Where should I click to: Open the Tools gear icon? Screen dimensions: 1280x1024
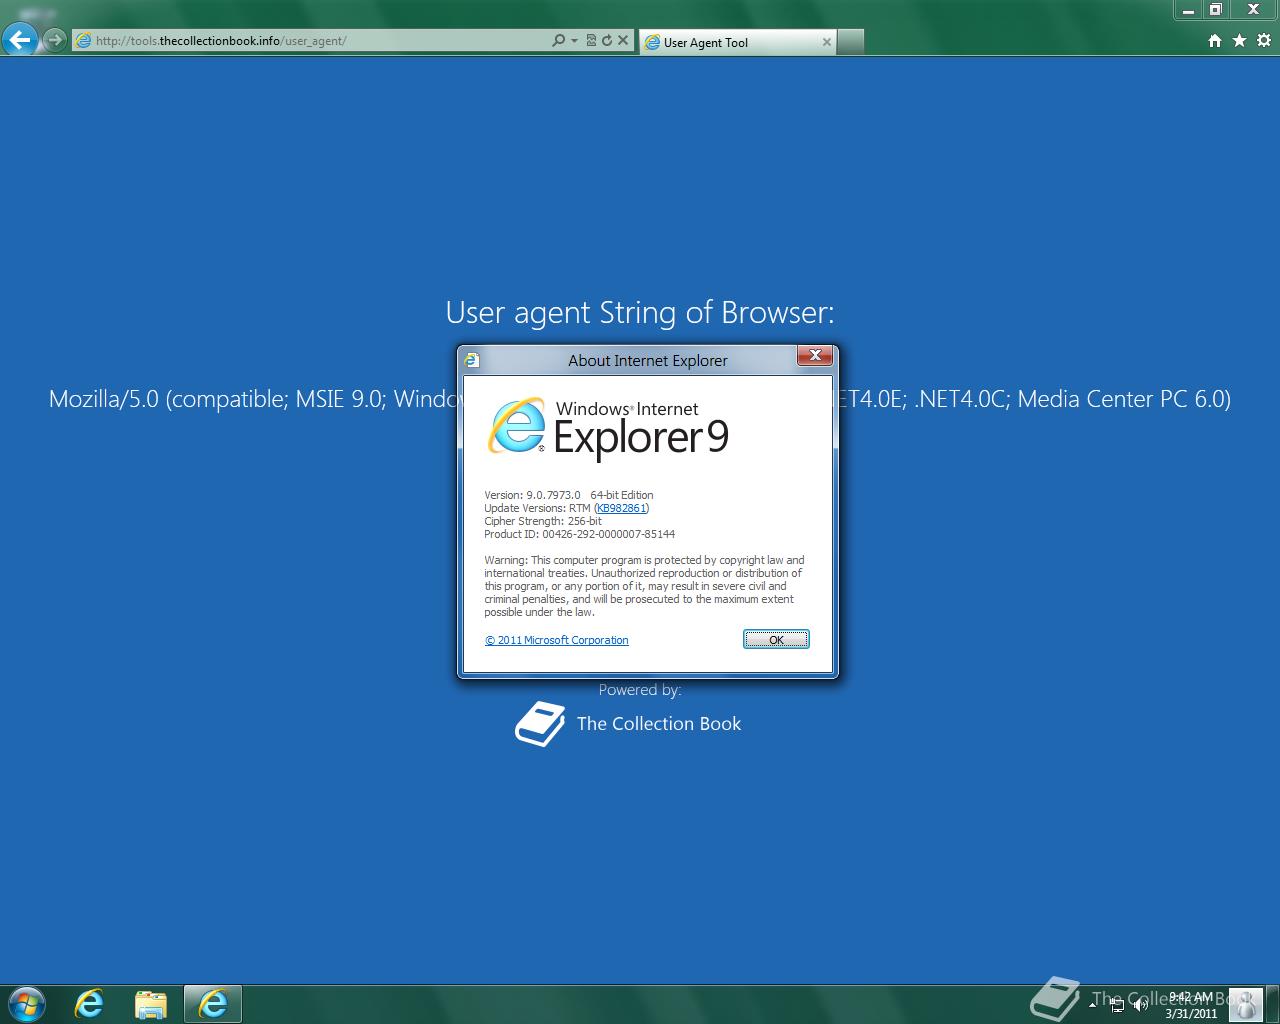coord(1264,41)
